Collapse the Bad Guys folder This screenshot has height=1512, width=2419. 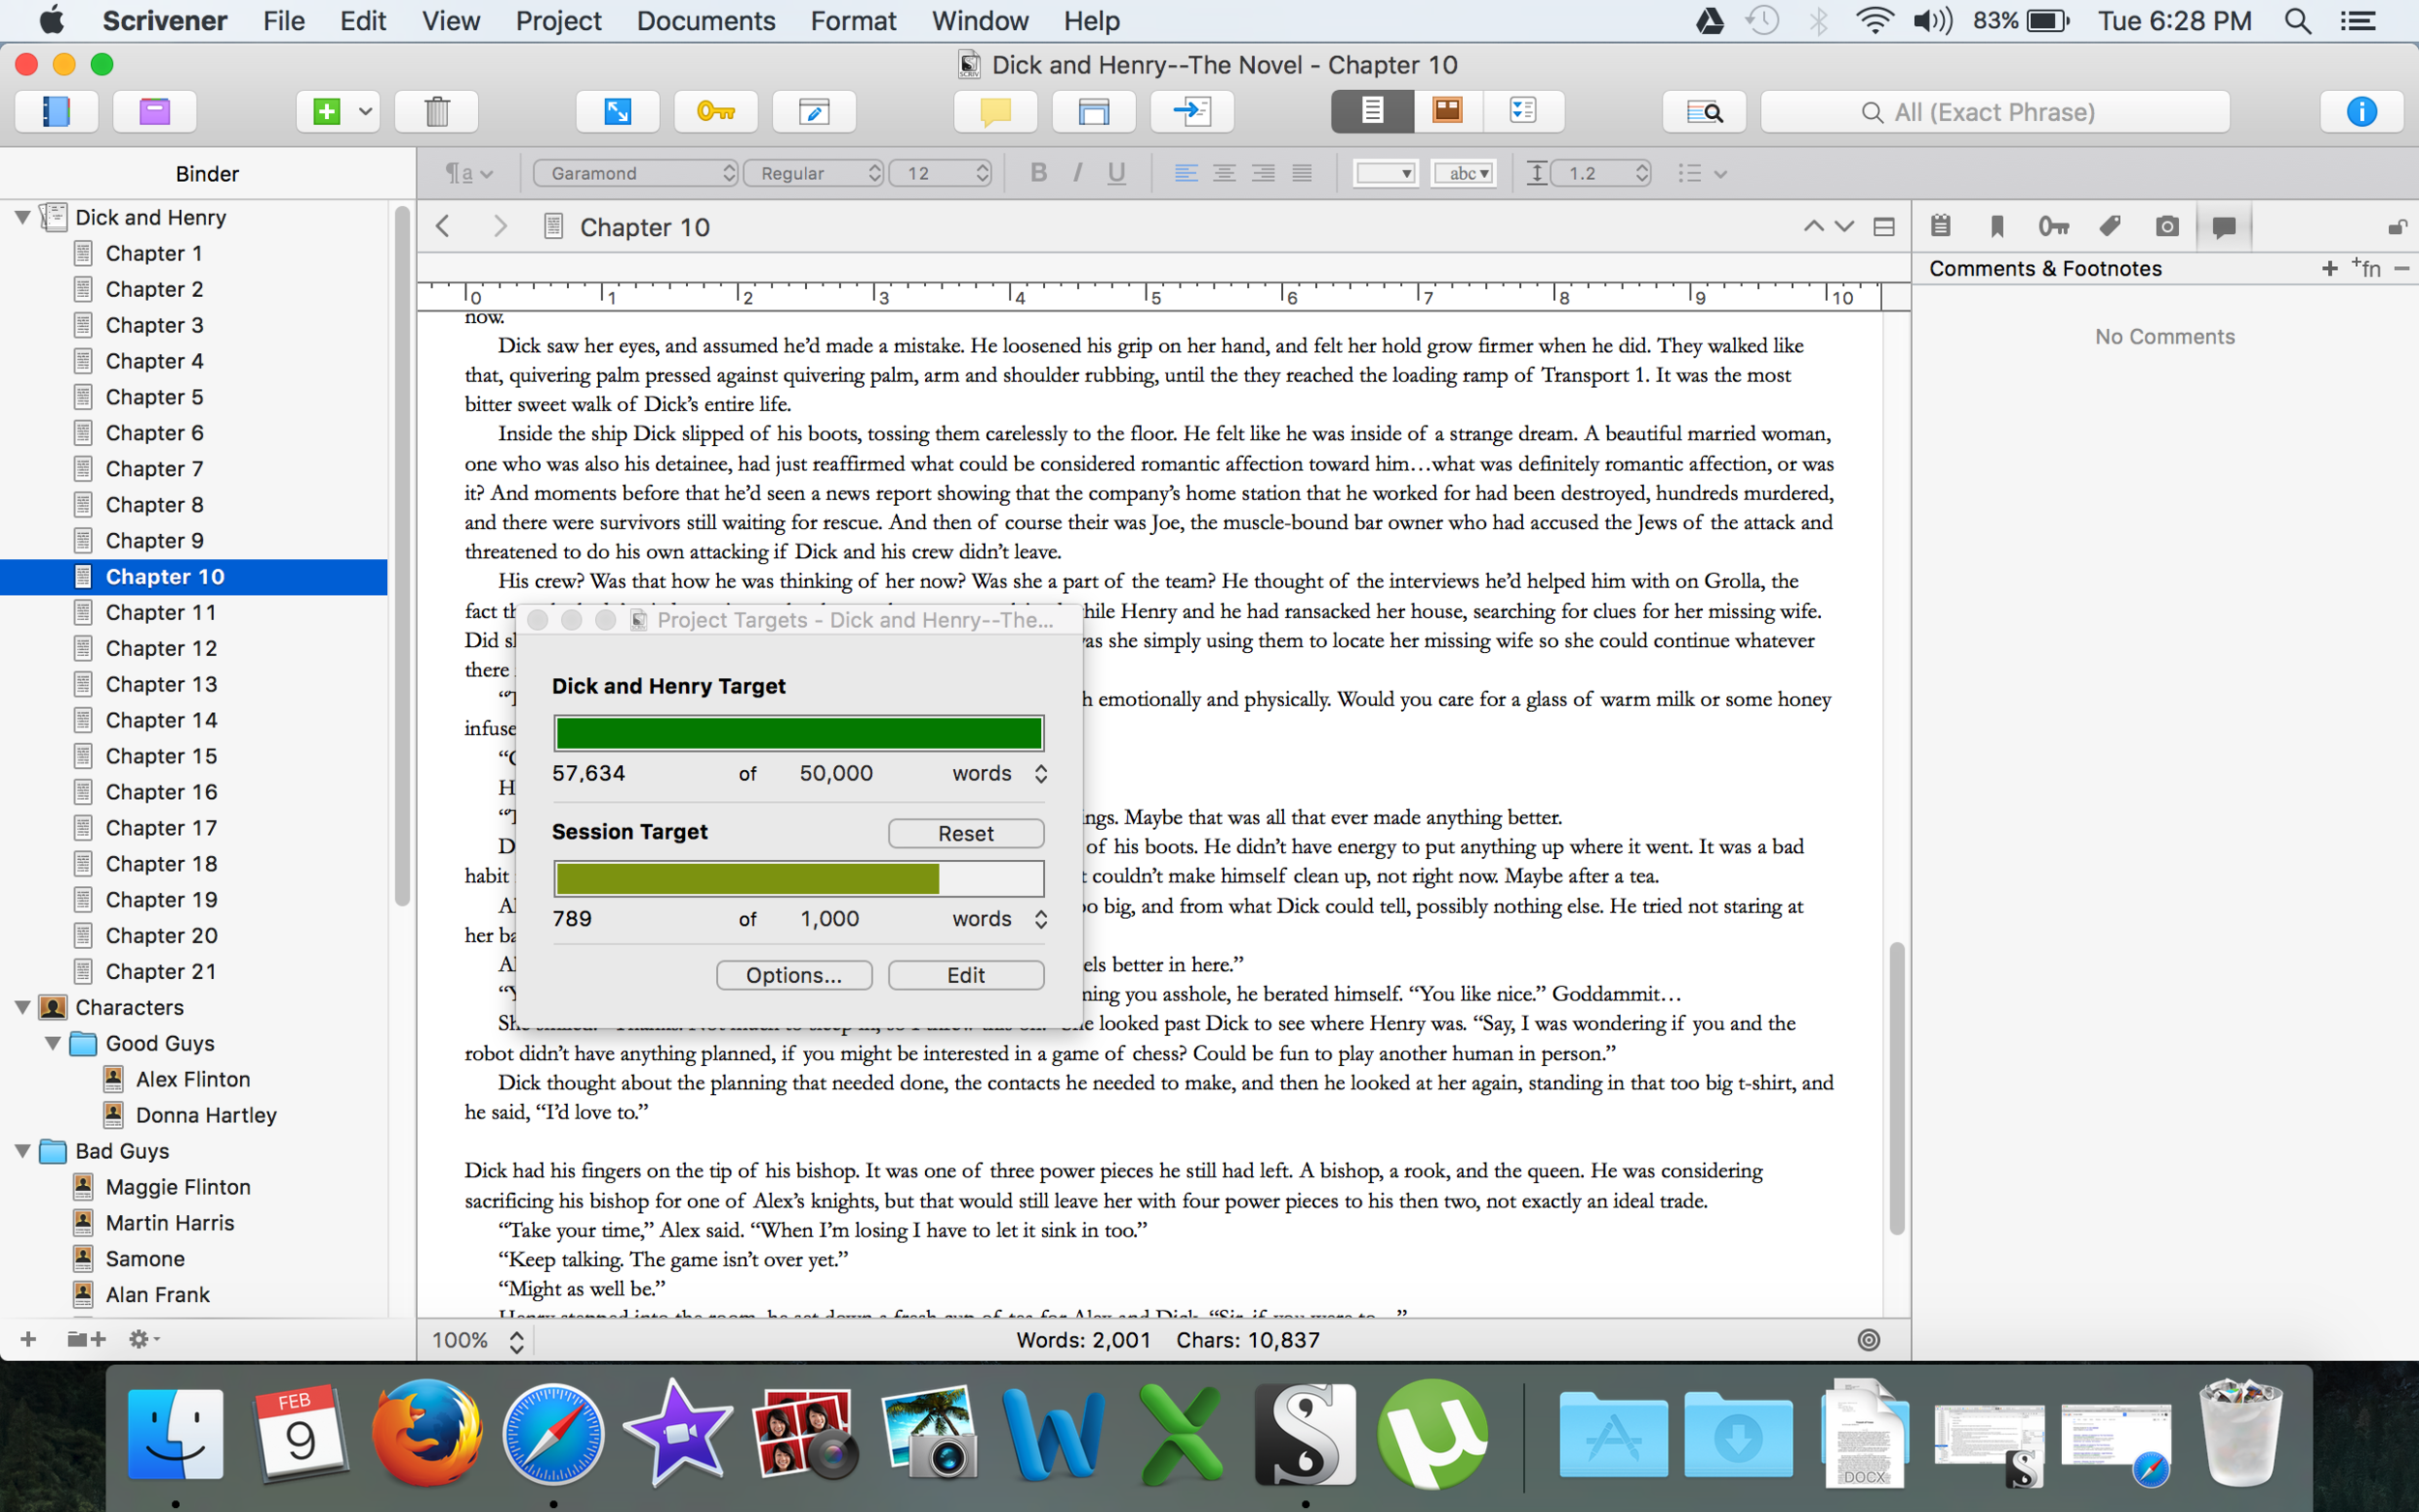pyautogui.click(x=22, y=1151)
